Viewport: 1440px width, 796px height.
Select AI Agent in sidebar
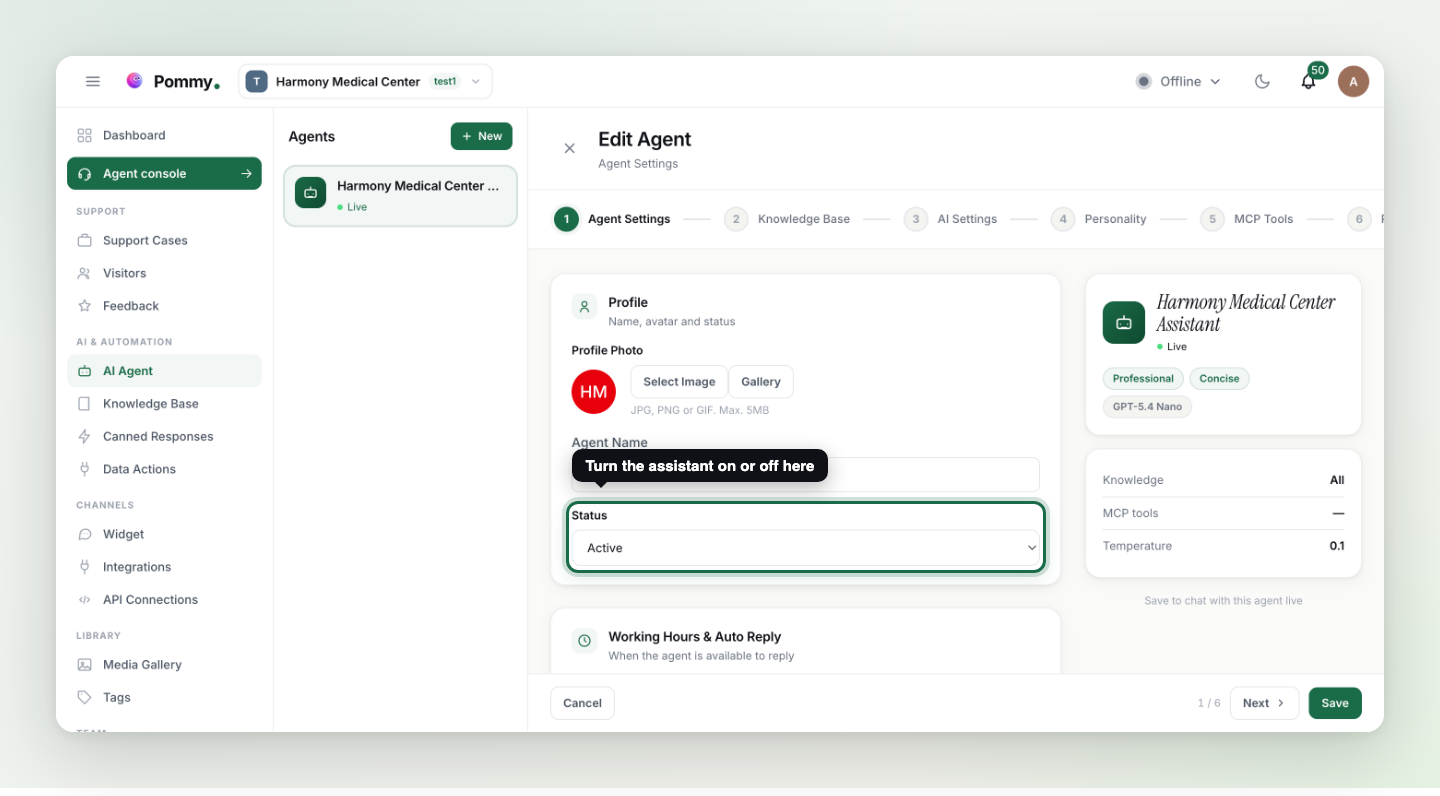click(x=164, y=371)
